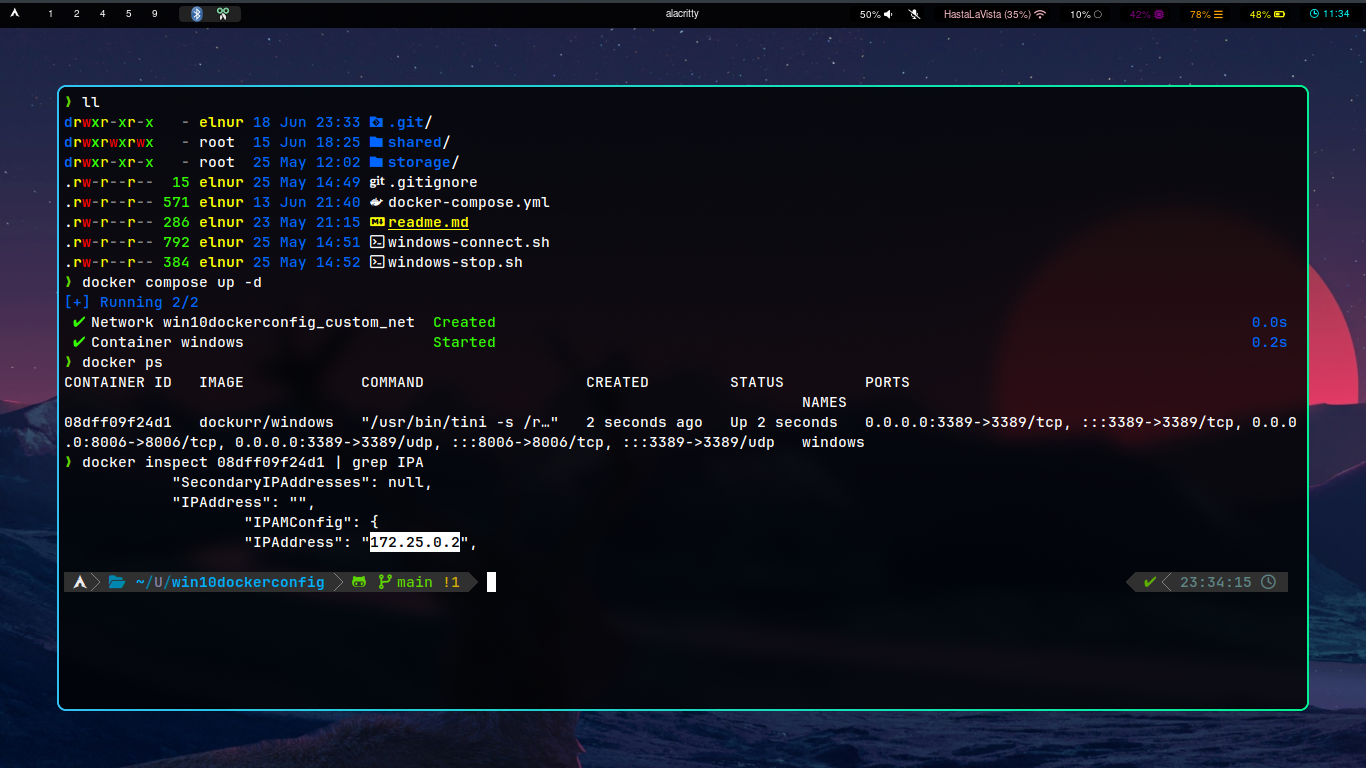Click the docker-compose.yml file name
Image resolution: width=1366 pixels, height=768 pixels.
(468, 202)
